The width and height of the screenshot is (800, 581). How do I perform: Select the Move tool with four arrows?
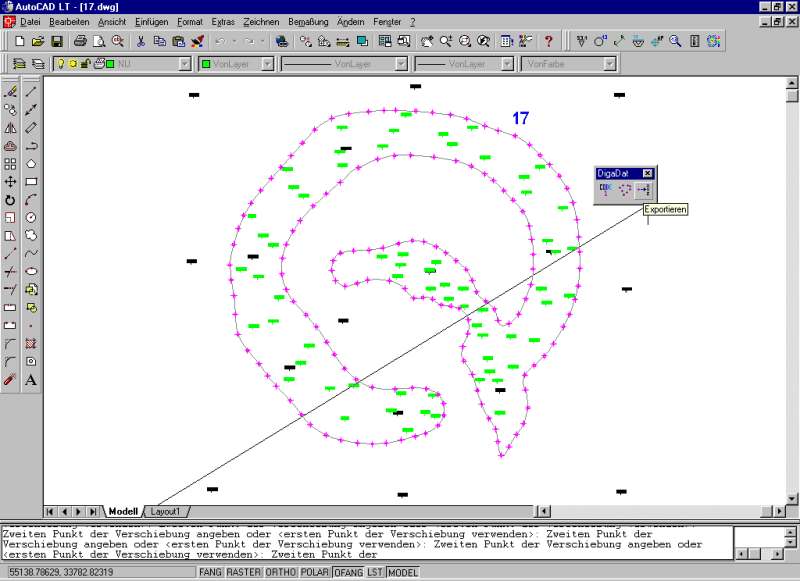(10, 181)
